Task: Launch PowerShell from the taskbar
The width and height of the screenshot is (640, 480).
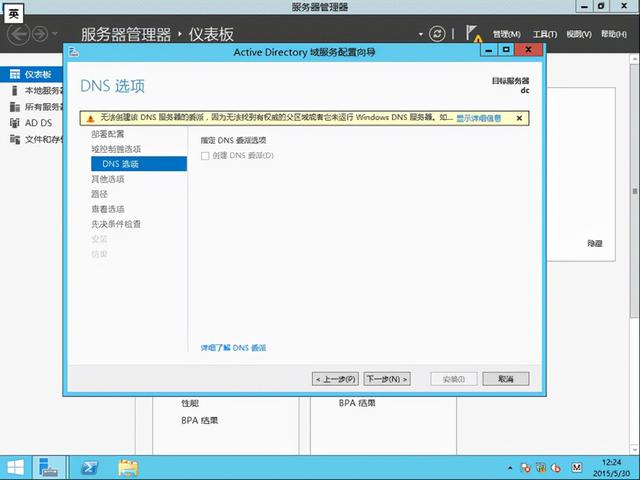Action: tap(89, 468)
